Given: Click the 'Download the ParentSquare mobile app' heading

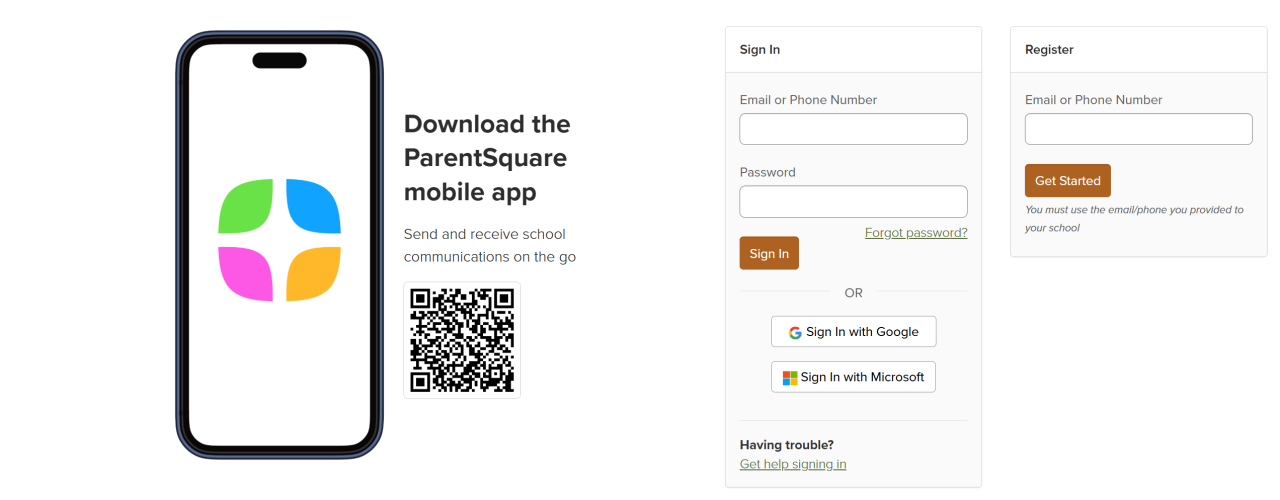Looking at the screenshot, I should click(x=487, y=158).
